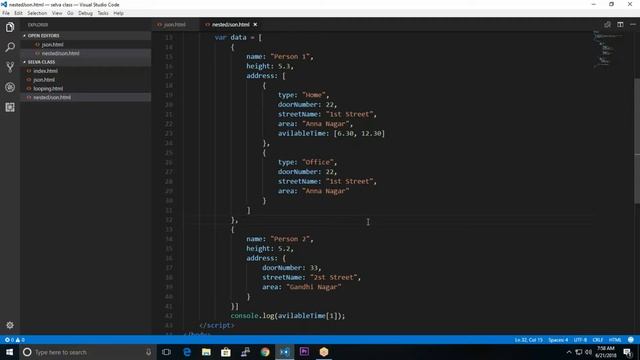Open the Edit menu
Viewport: 640px width, 360px height.
pos(18,13)
